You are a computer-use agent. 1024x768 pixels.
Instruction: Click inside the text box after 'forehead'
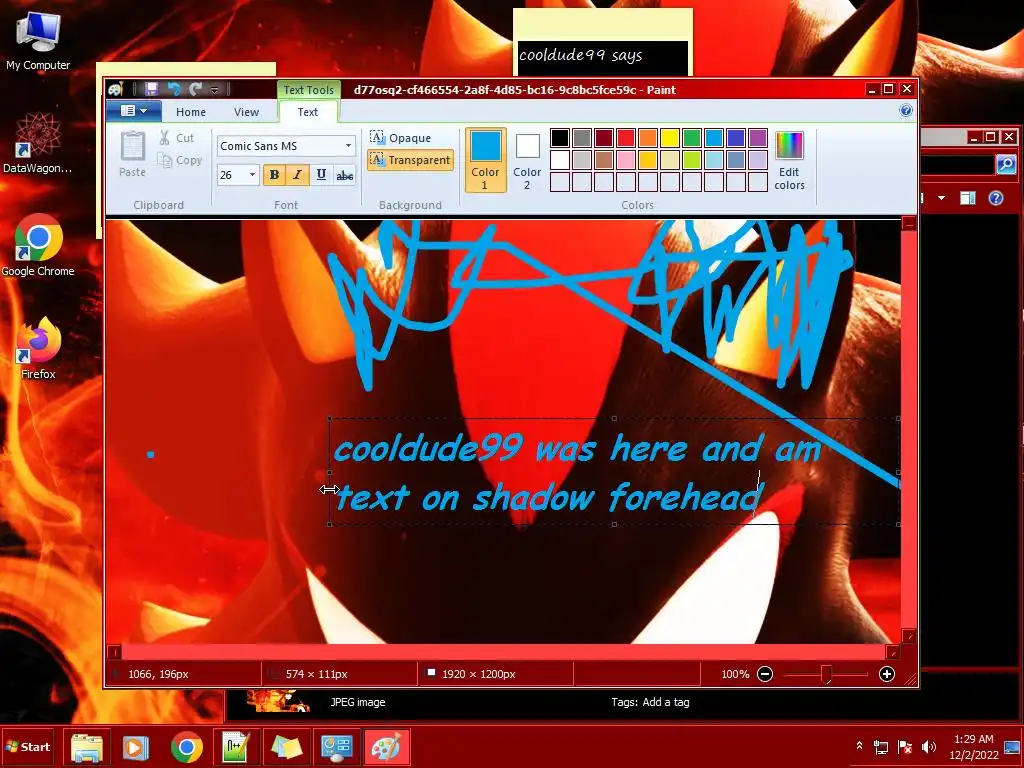pyautogui.click(x=767, y=498)
